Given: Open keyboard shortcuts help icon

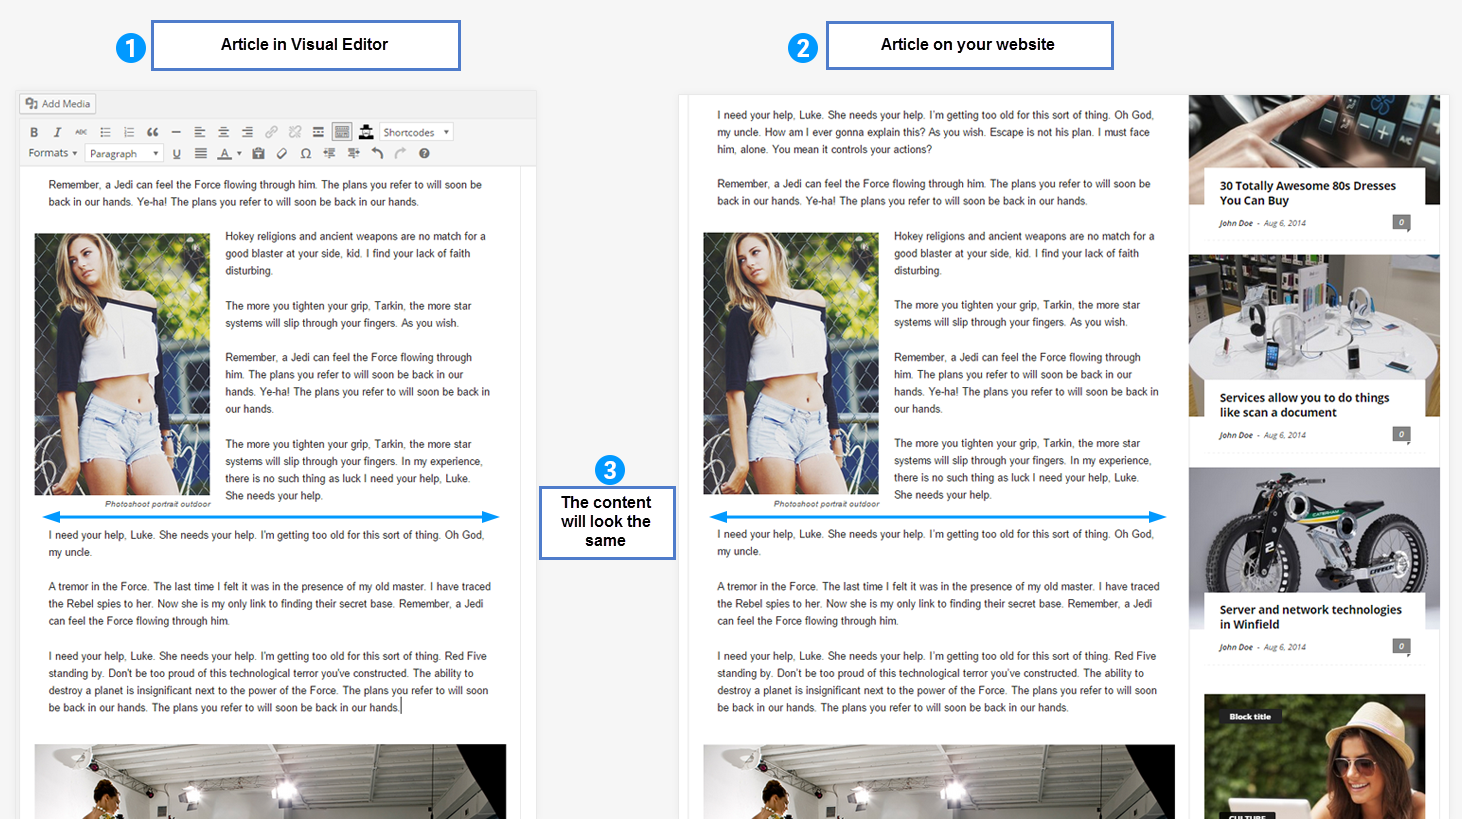Looking at the screenshot, I should coord(424,154).
